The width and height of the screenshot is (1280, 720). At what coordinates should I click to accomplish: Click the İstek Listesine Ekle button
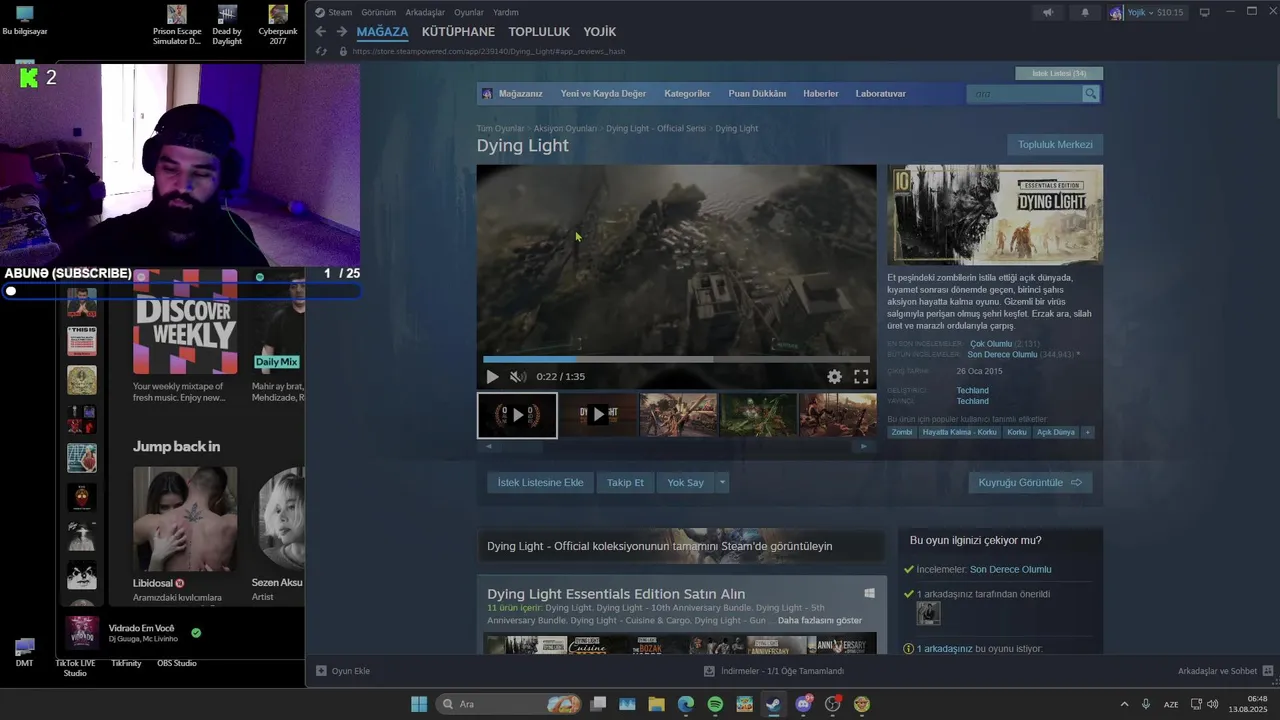(x=540, y=482)
